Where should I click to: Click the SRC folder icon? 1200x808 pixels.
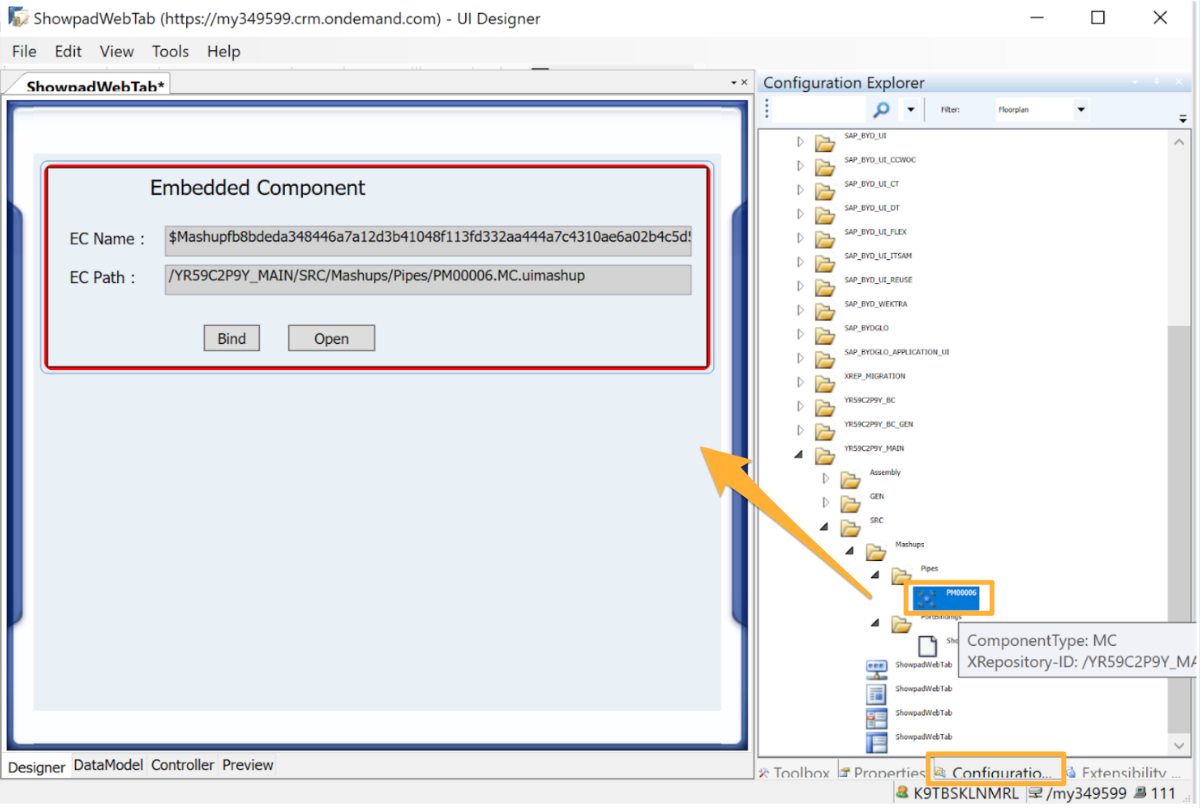click(850, 527)
